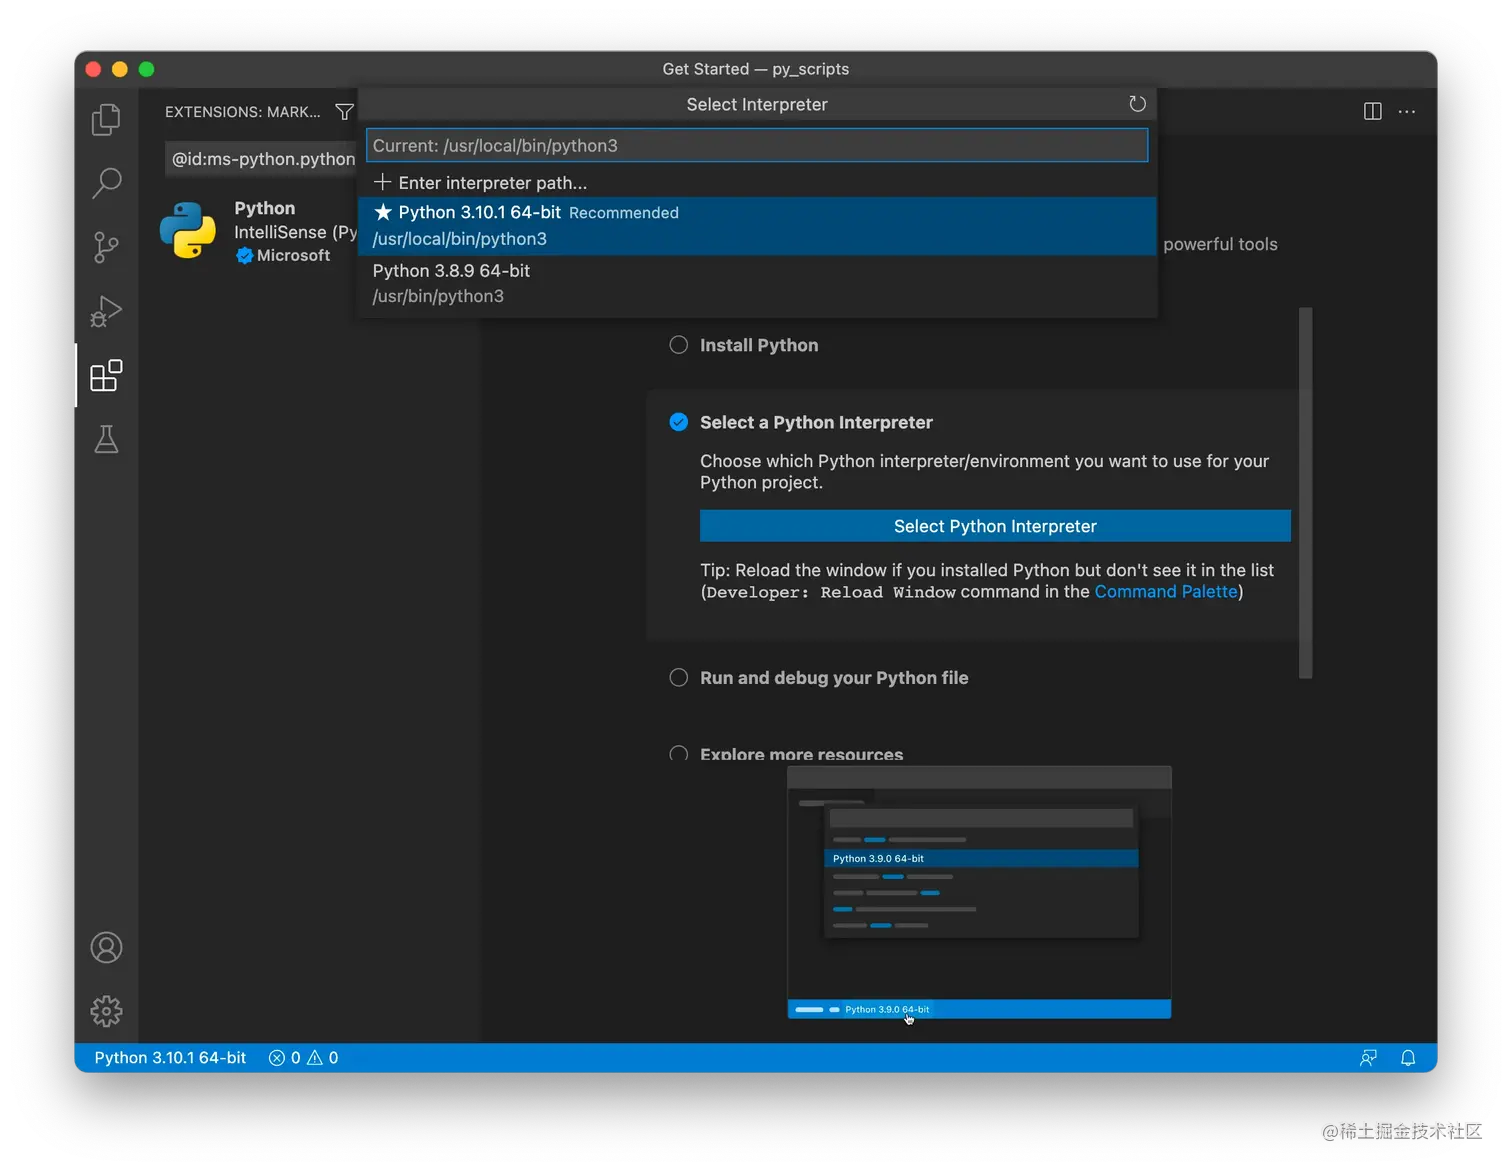
Task: Open the Explorer view in activity bar
Action: 106,120
